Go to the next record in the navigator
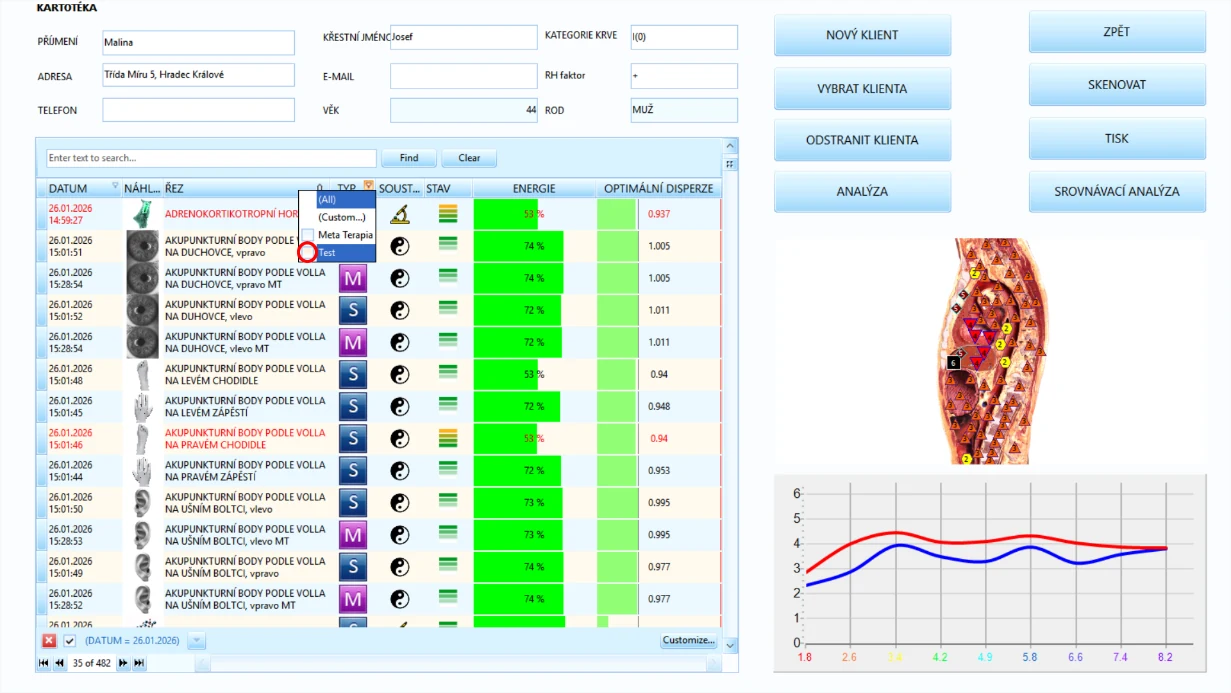 (x=124, y=663)
